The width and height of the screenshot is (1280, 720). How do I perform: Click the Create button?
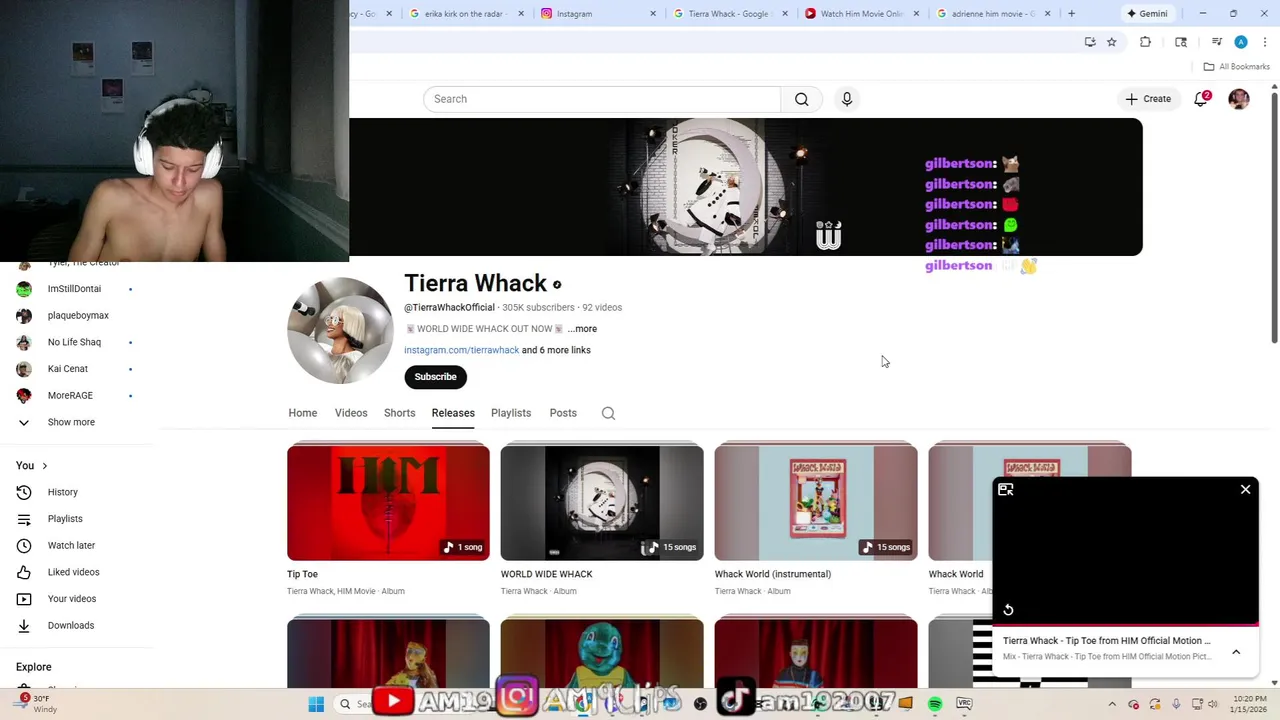coord(1148,99)
